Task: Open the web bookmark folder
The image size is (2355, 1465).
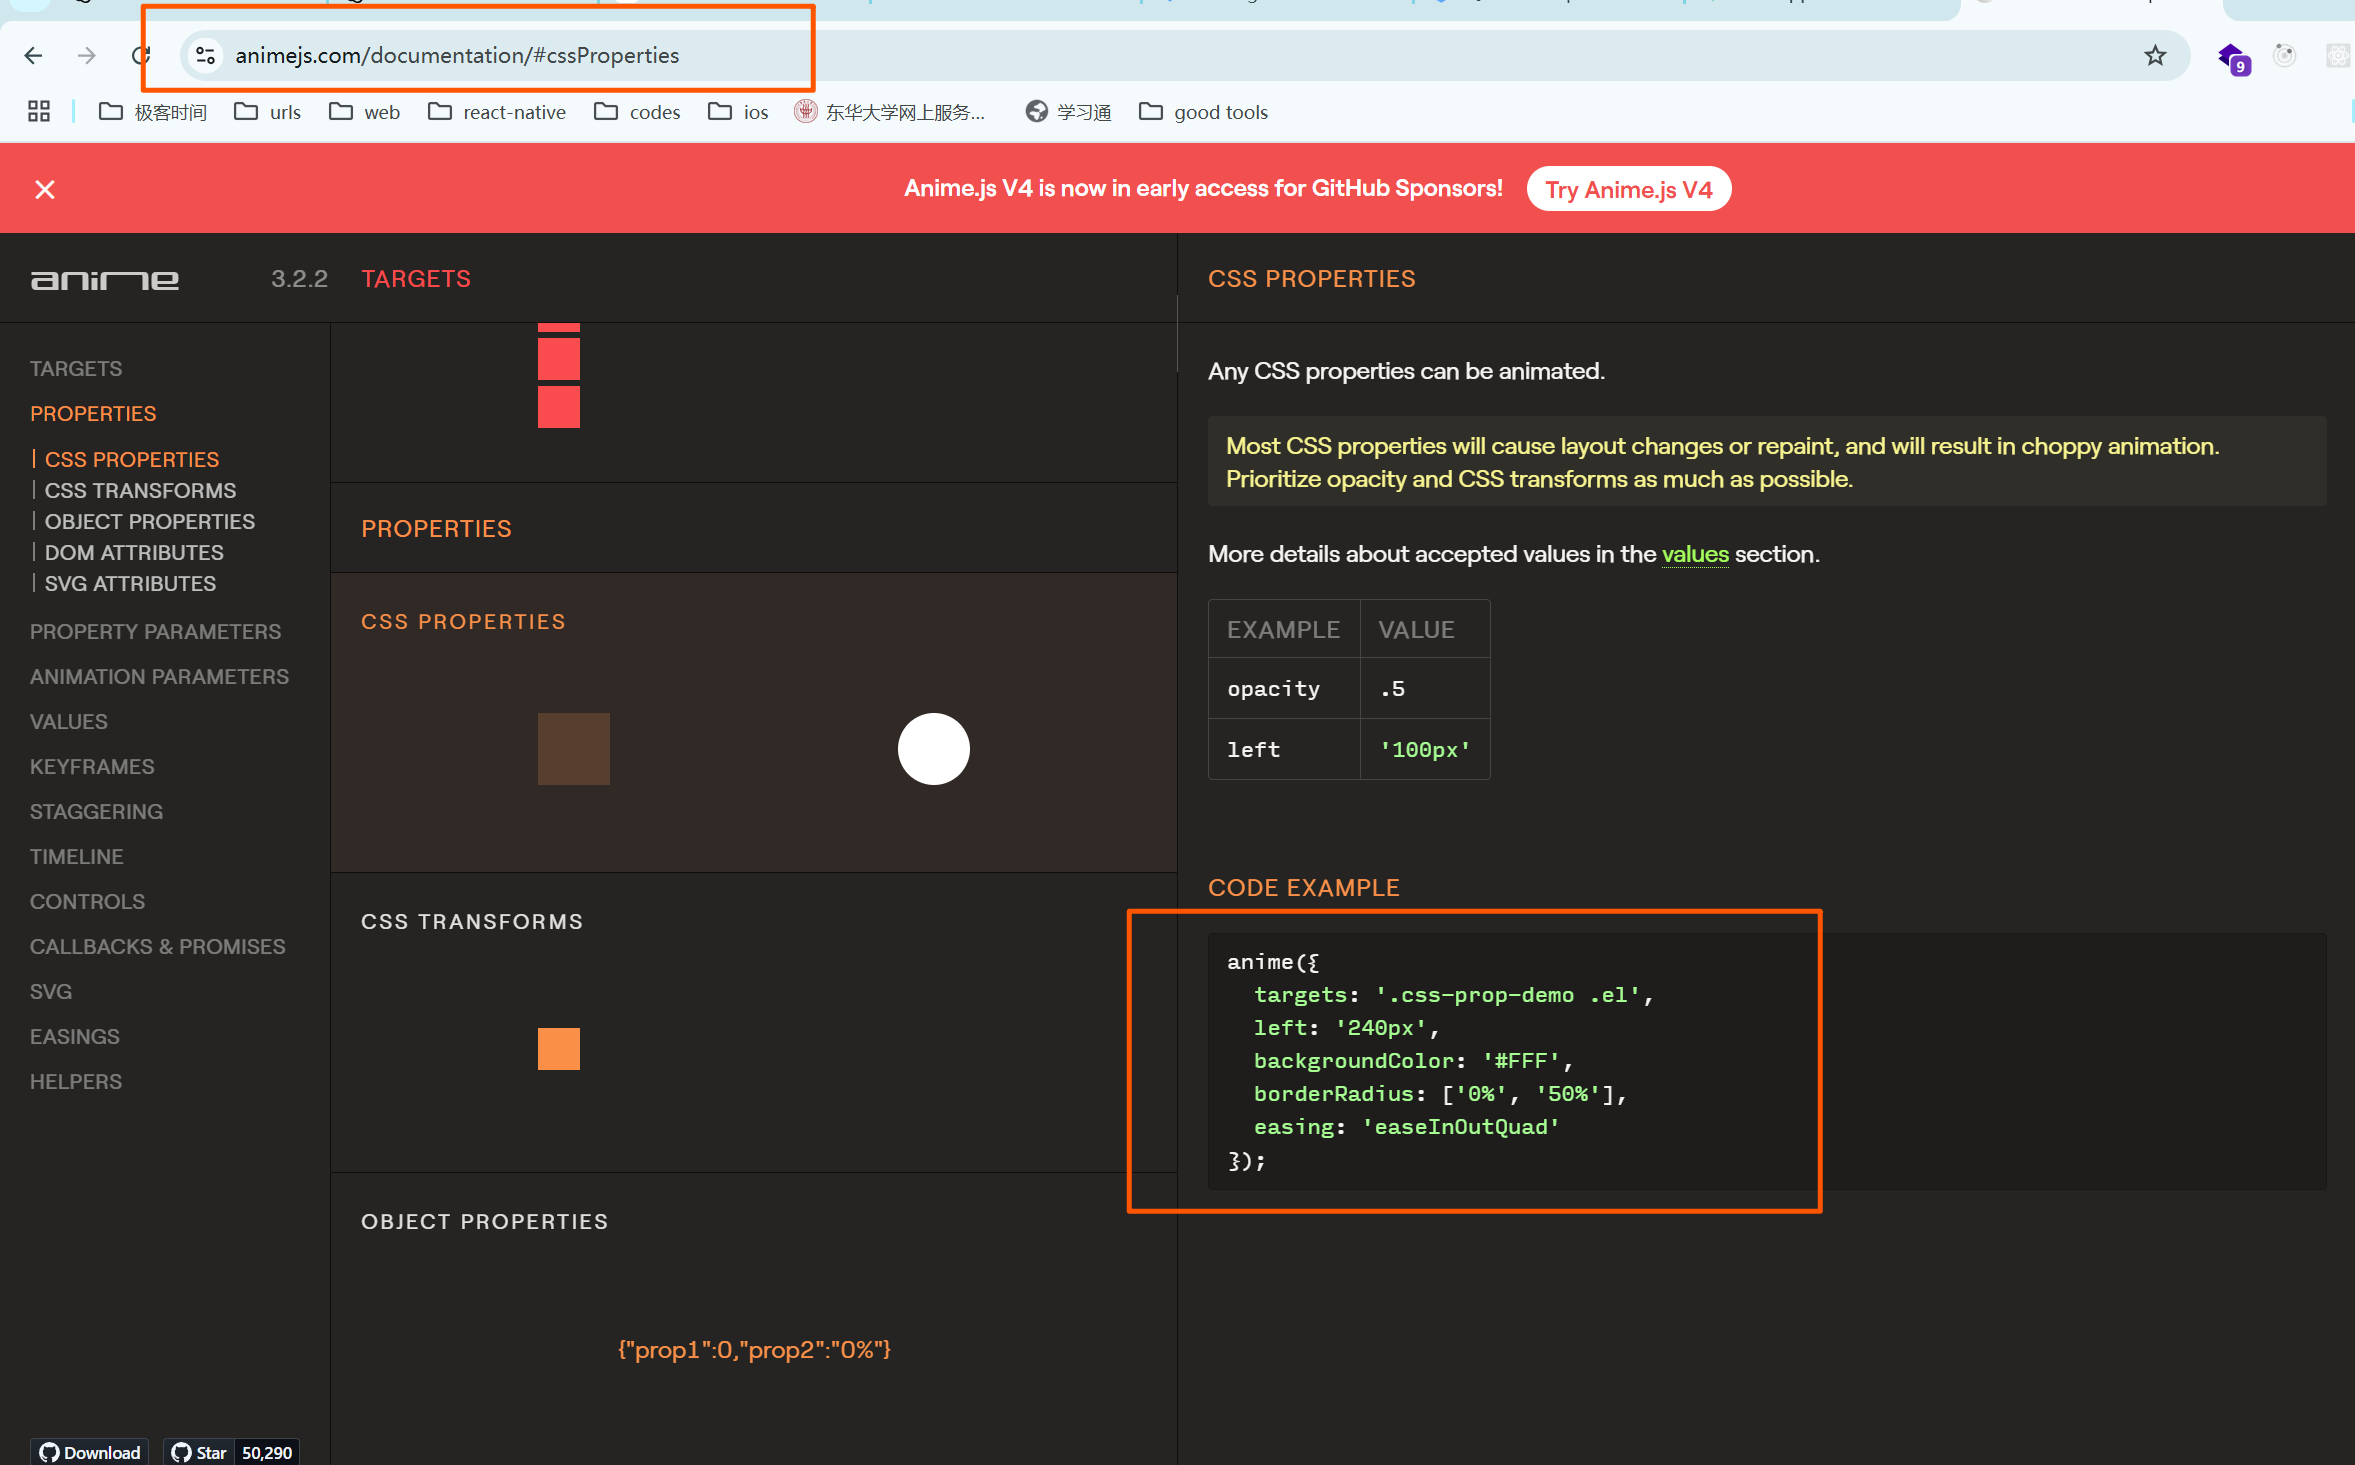Action: pos(364,112)
